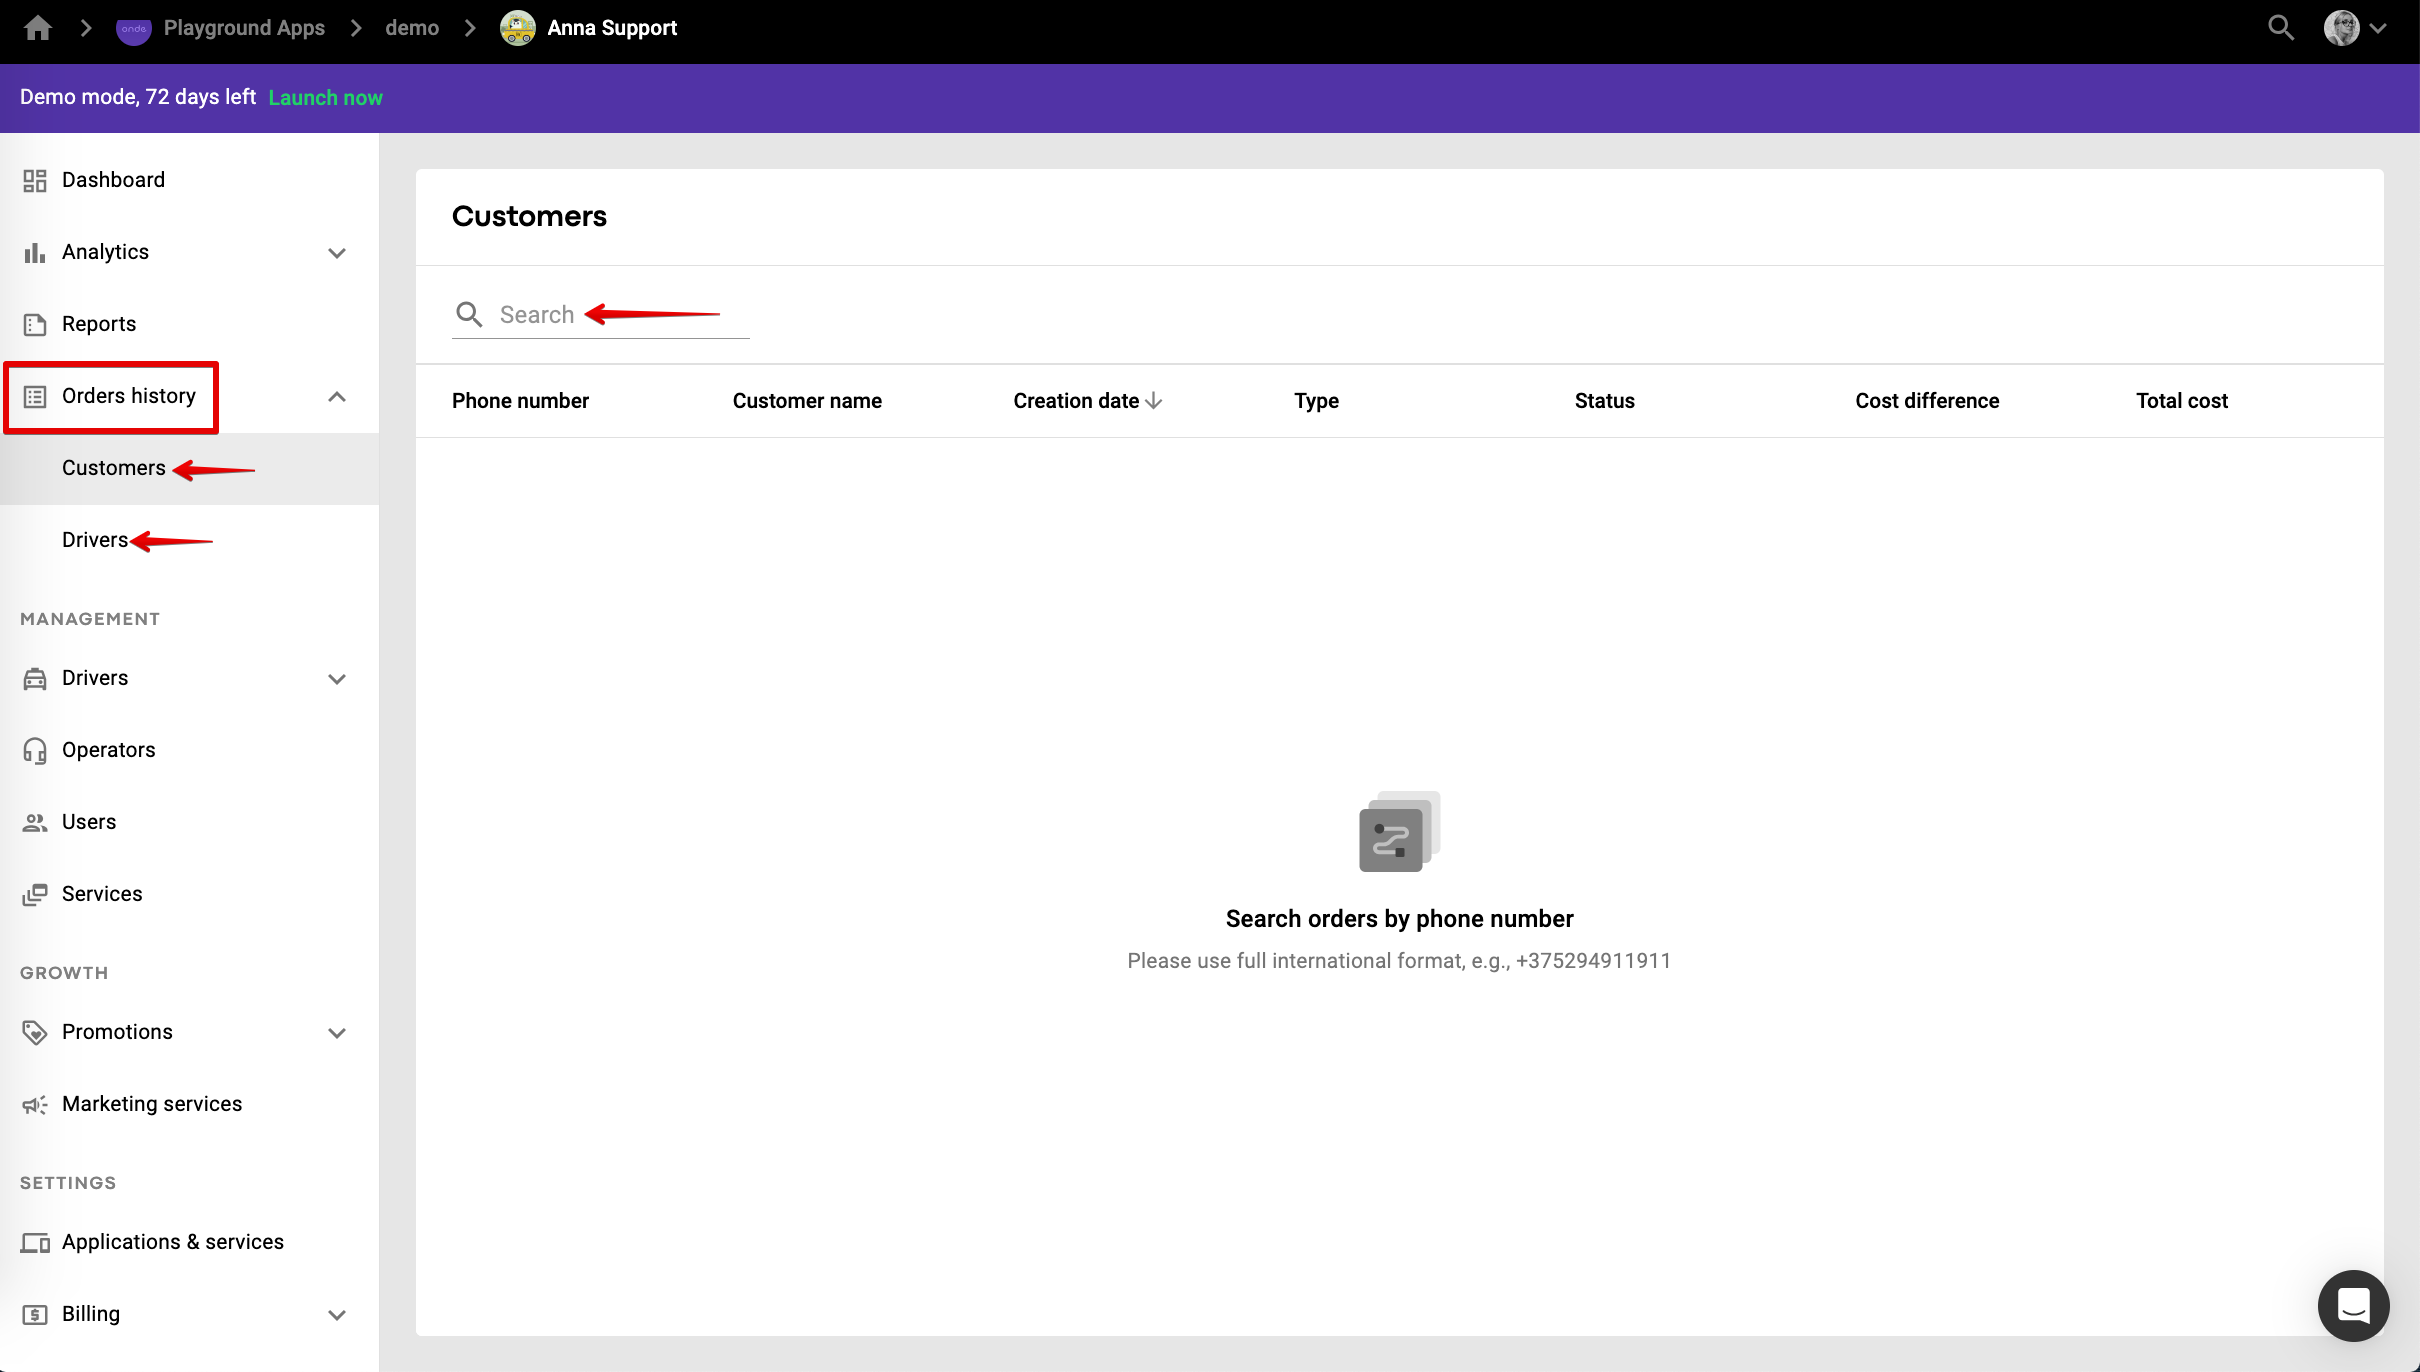Click the Operators headset icon

[x=35, y=750]
